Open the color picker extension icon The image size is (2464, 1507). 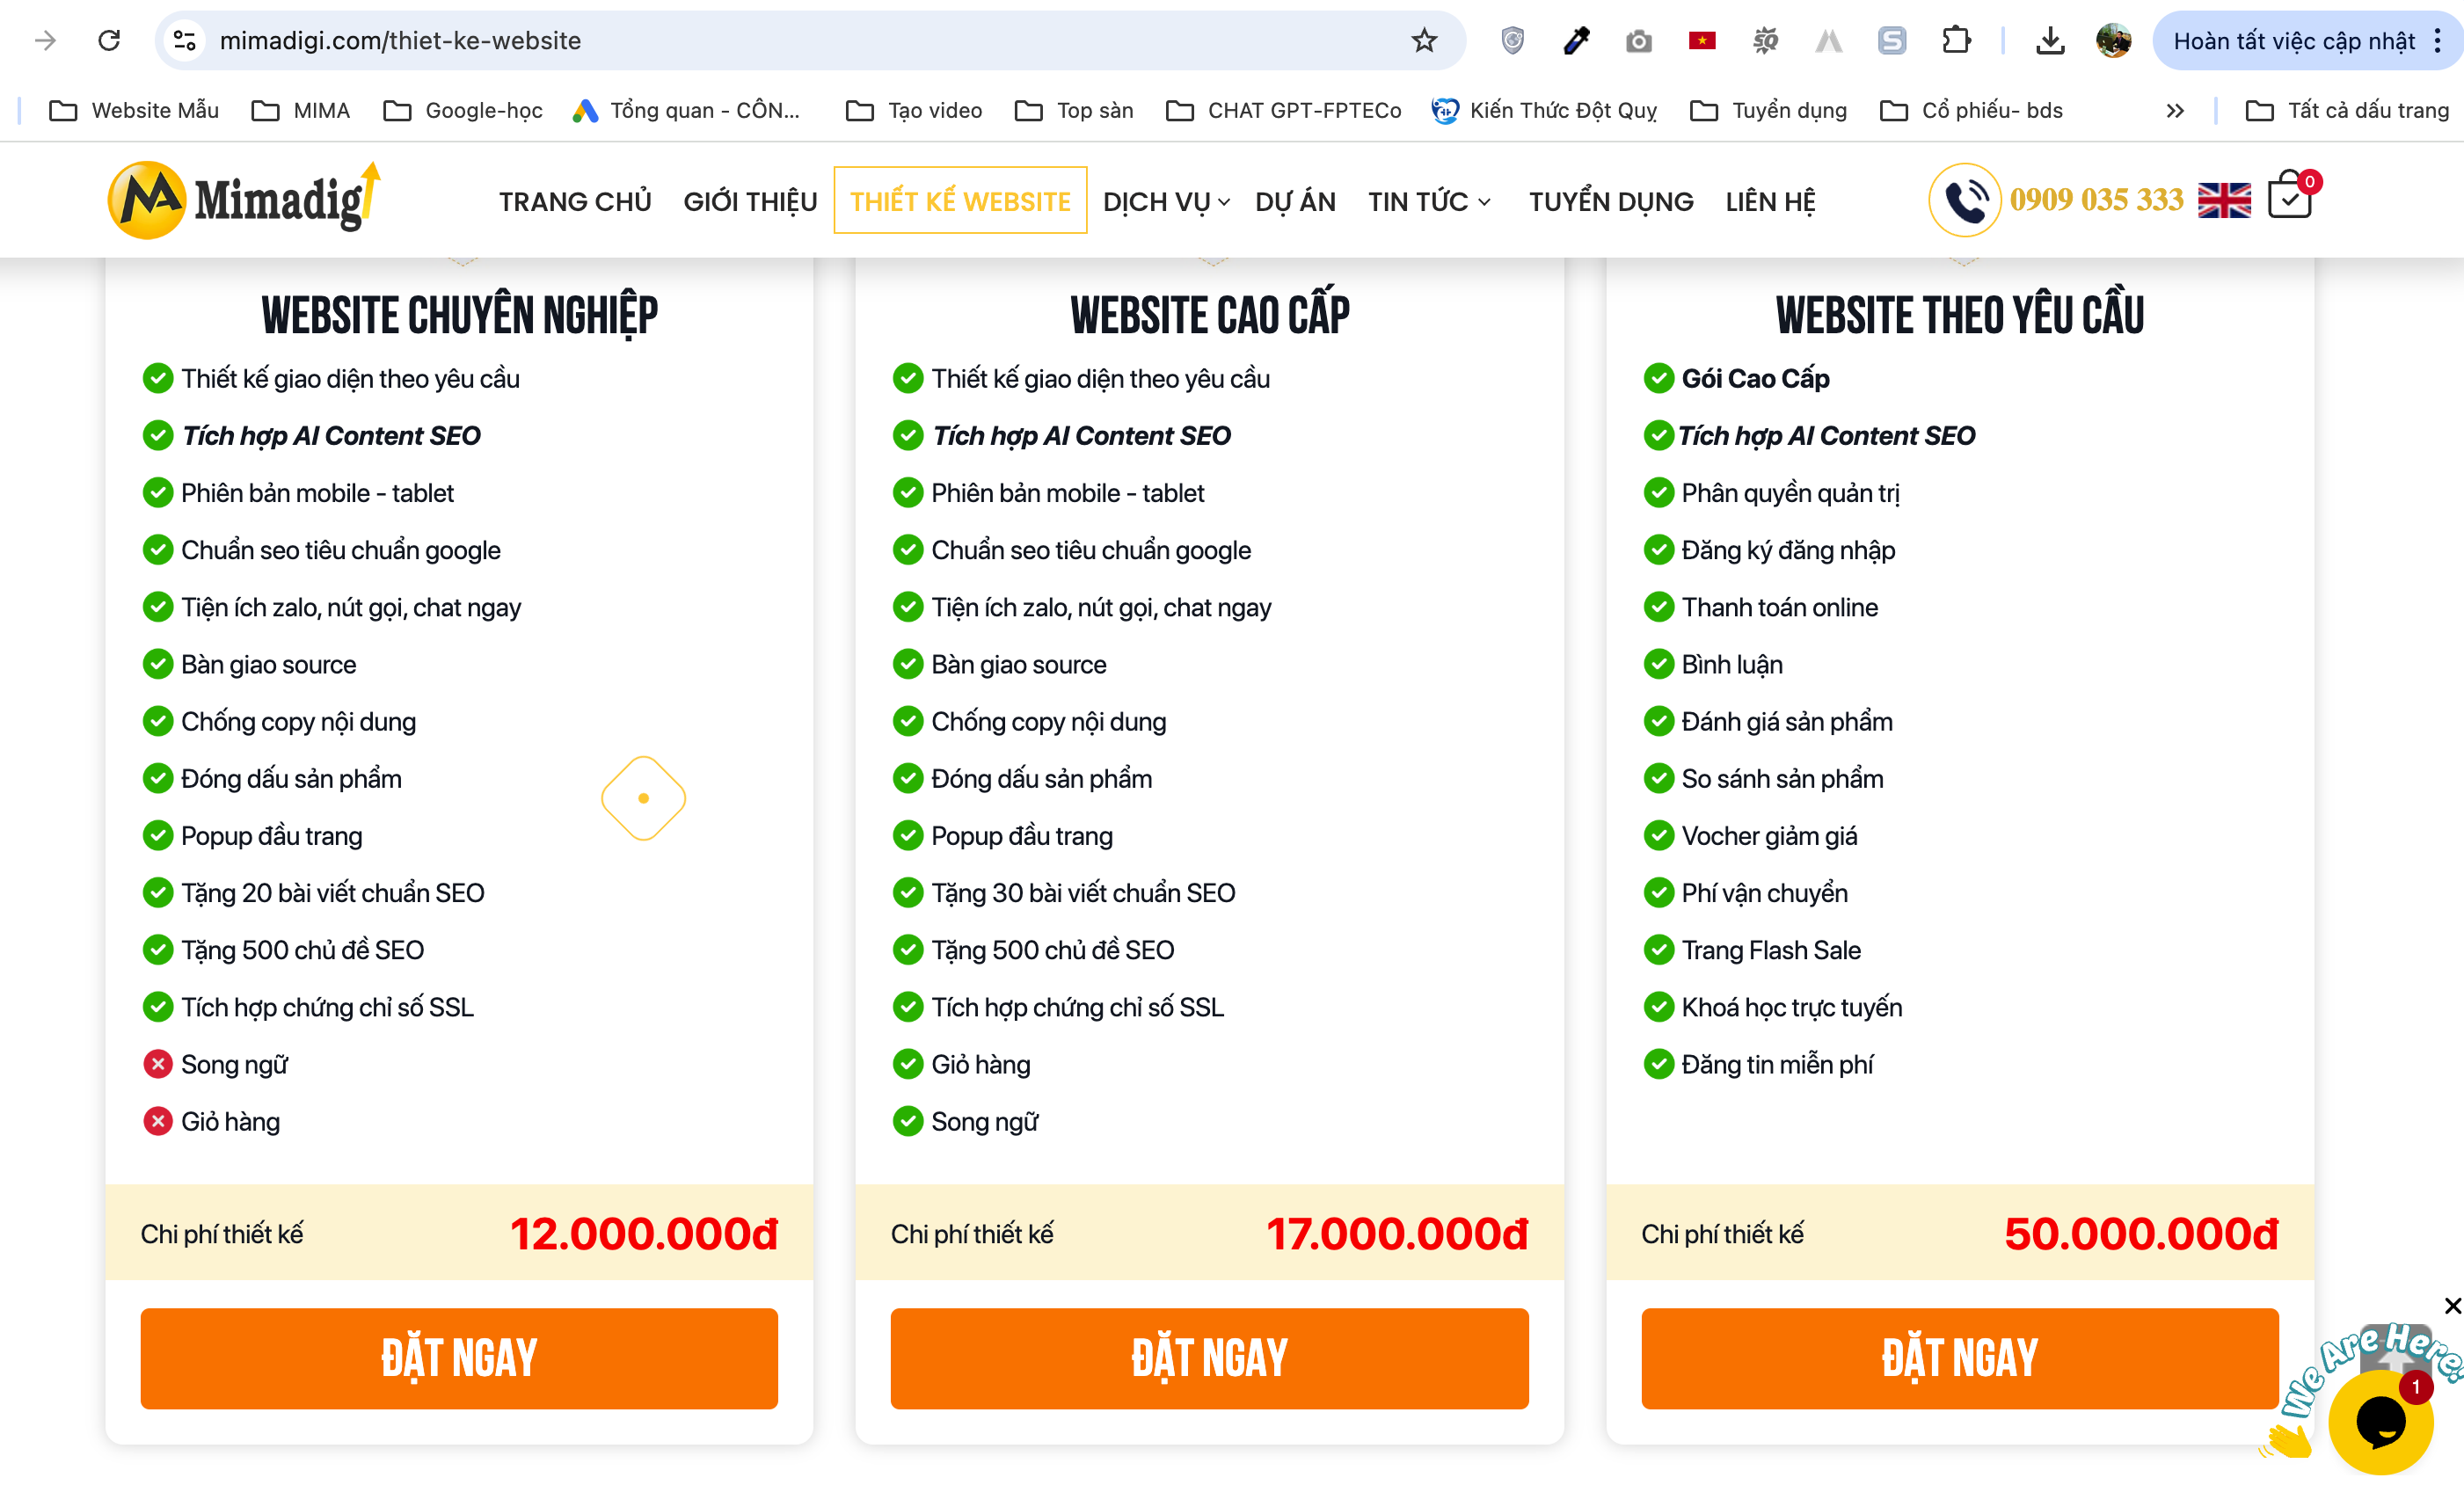(1575, 41)
